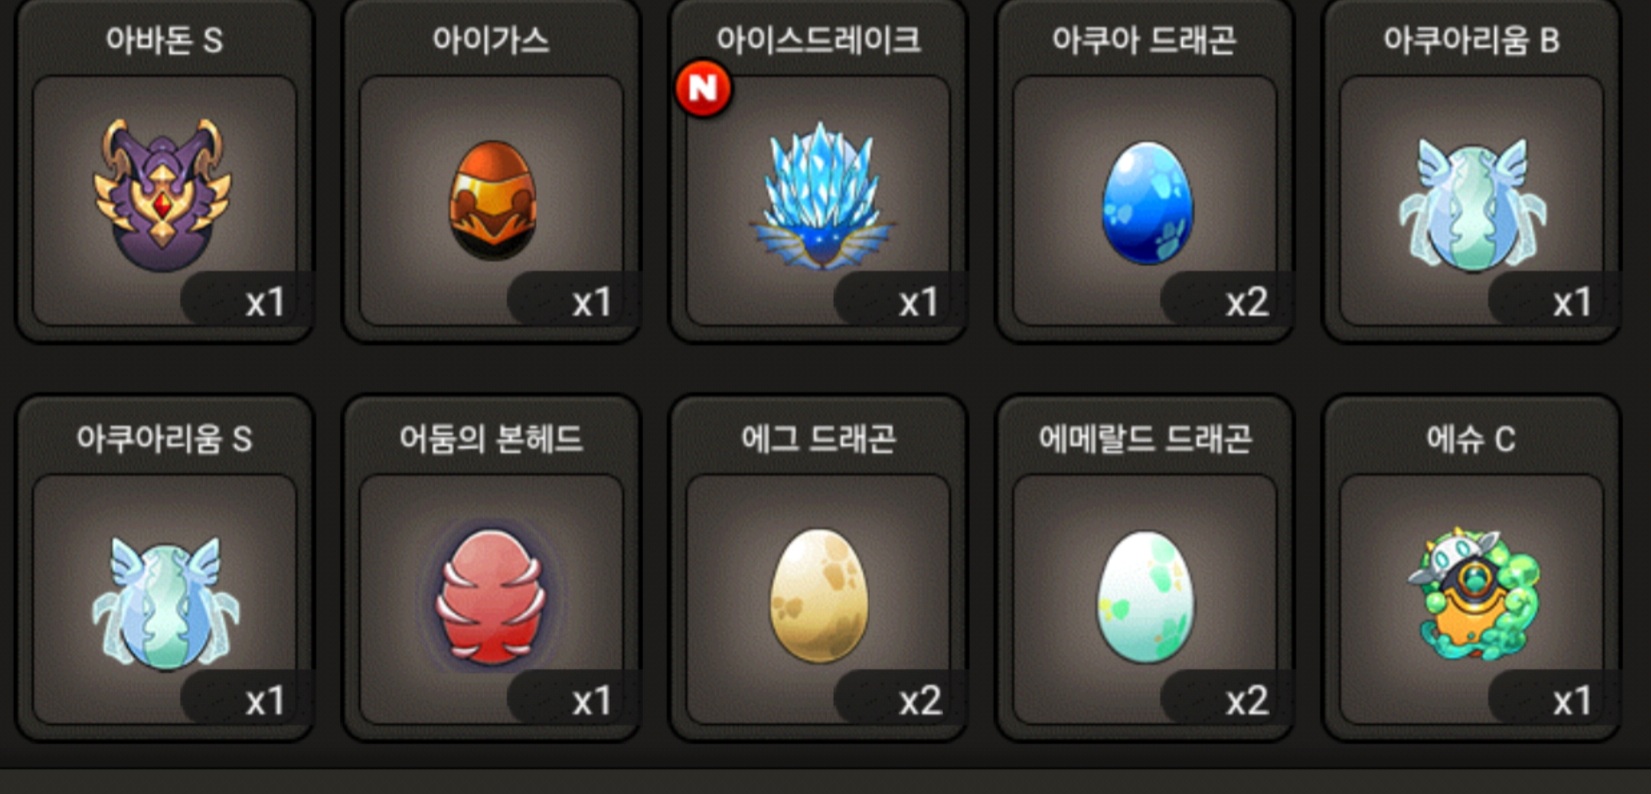The width and height of the screenshot is (1651, 794).
Task: Click the x2 count on 에메랄드 드래곤
Action: (1246, 701)
